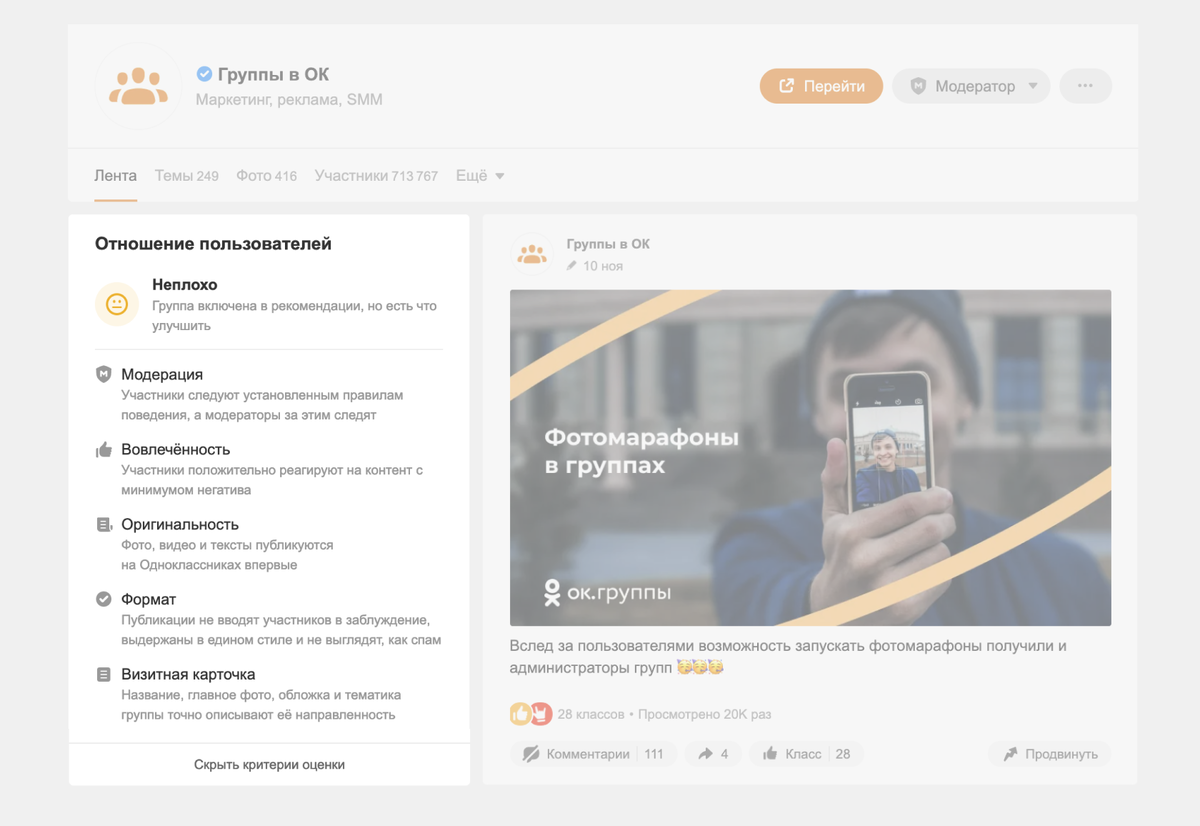Screen dimensions: 1200x826
Task: Click the neutral smiley face rating icon
Action: (x=117, y=304)
